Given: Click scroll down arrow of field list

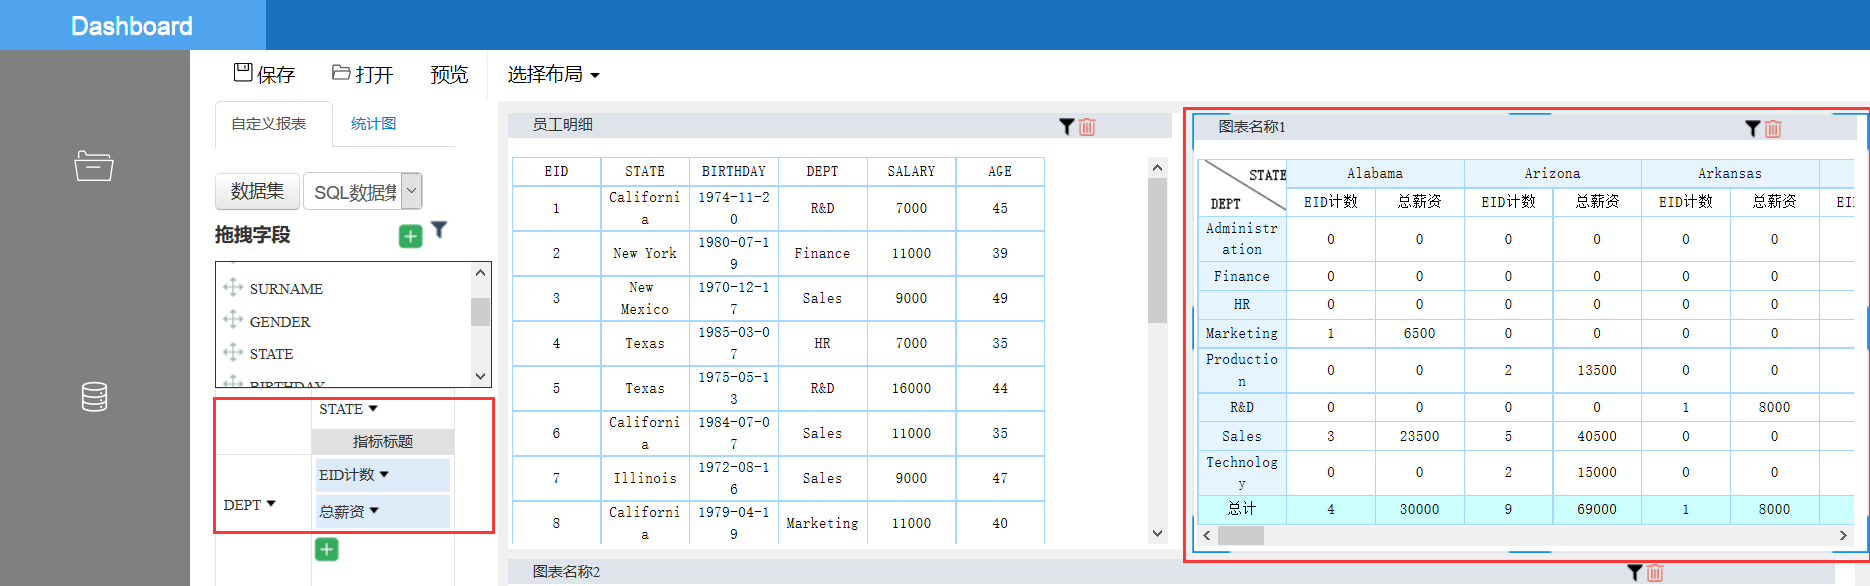Looking at the screenshot, I should (481, 377).
